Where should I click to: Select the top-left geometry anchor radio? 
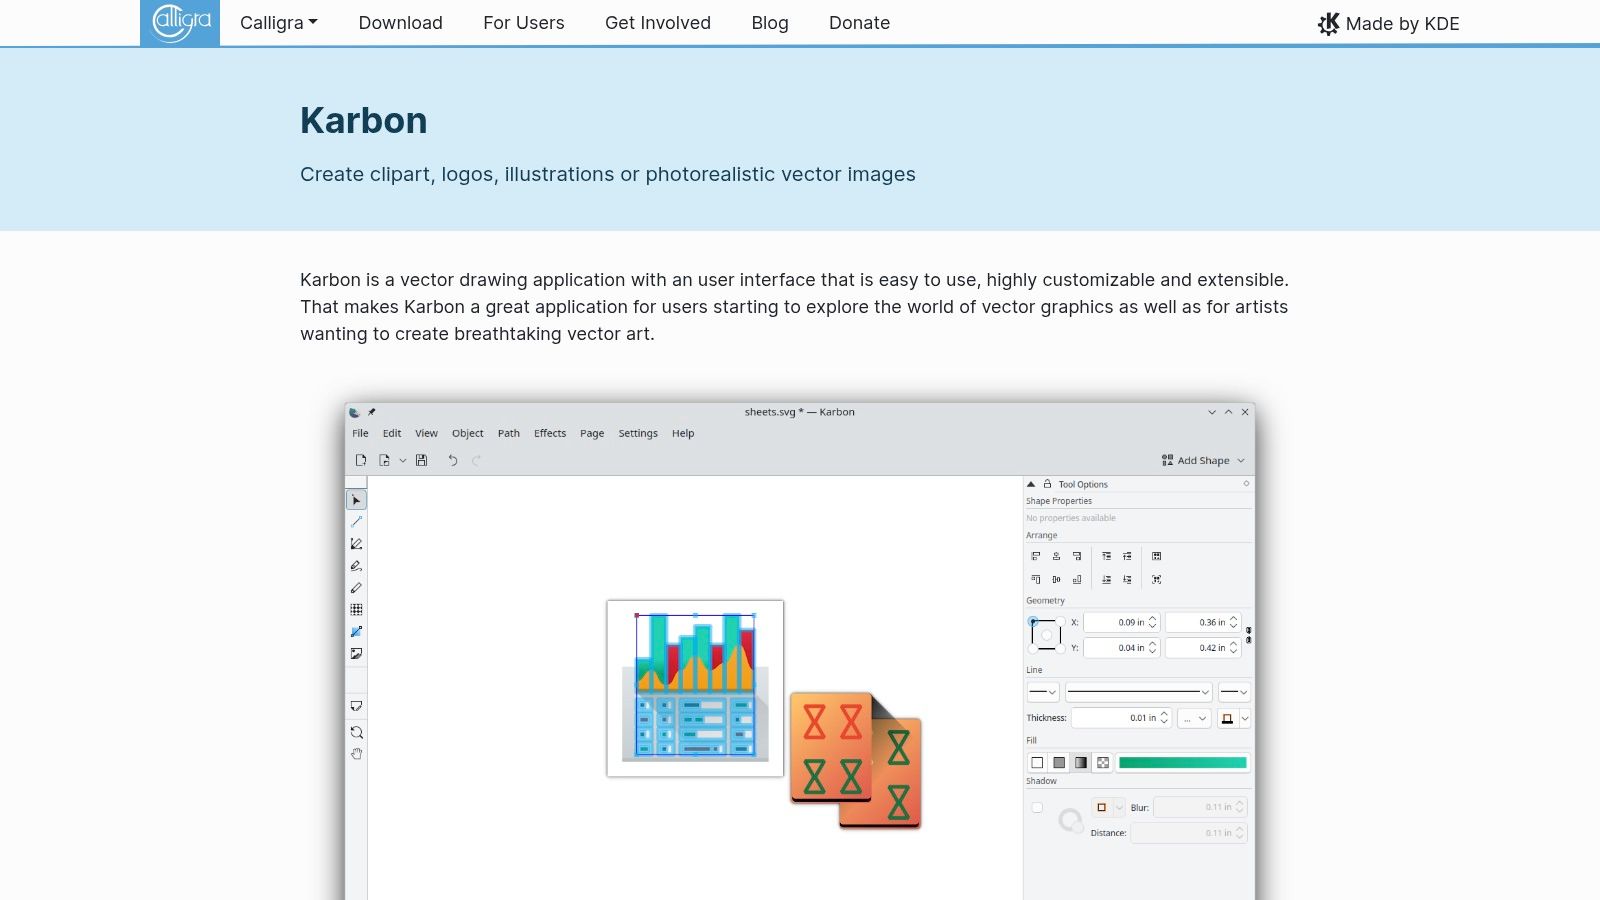[x=1033, y=622]
